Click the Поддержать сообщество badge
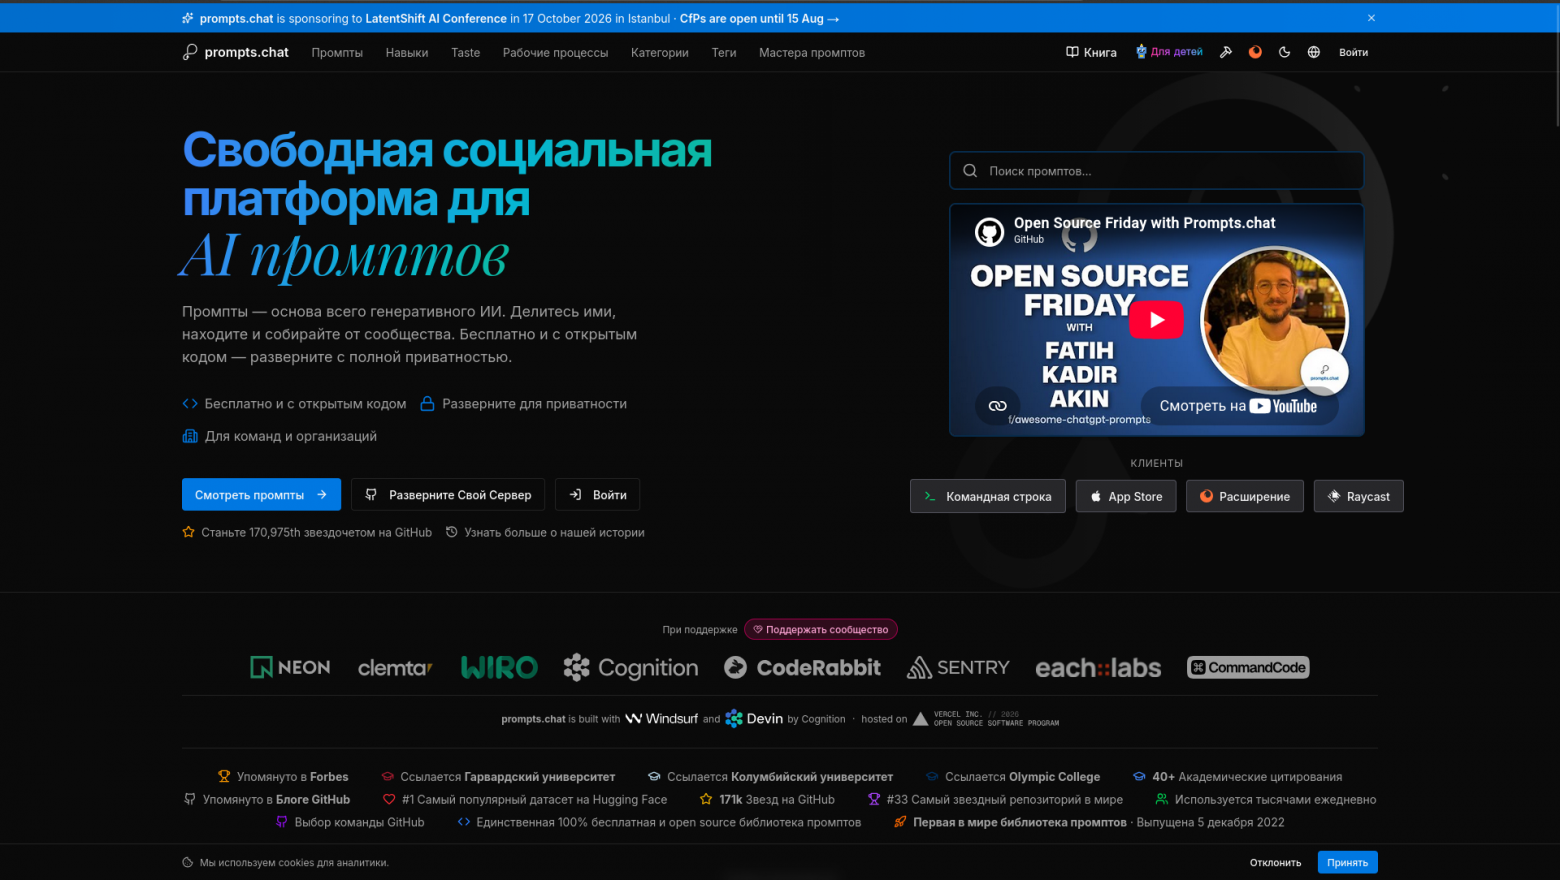 tap(821, 630)
